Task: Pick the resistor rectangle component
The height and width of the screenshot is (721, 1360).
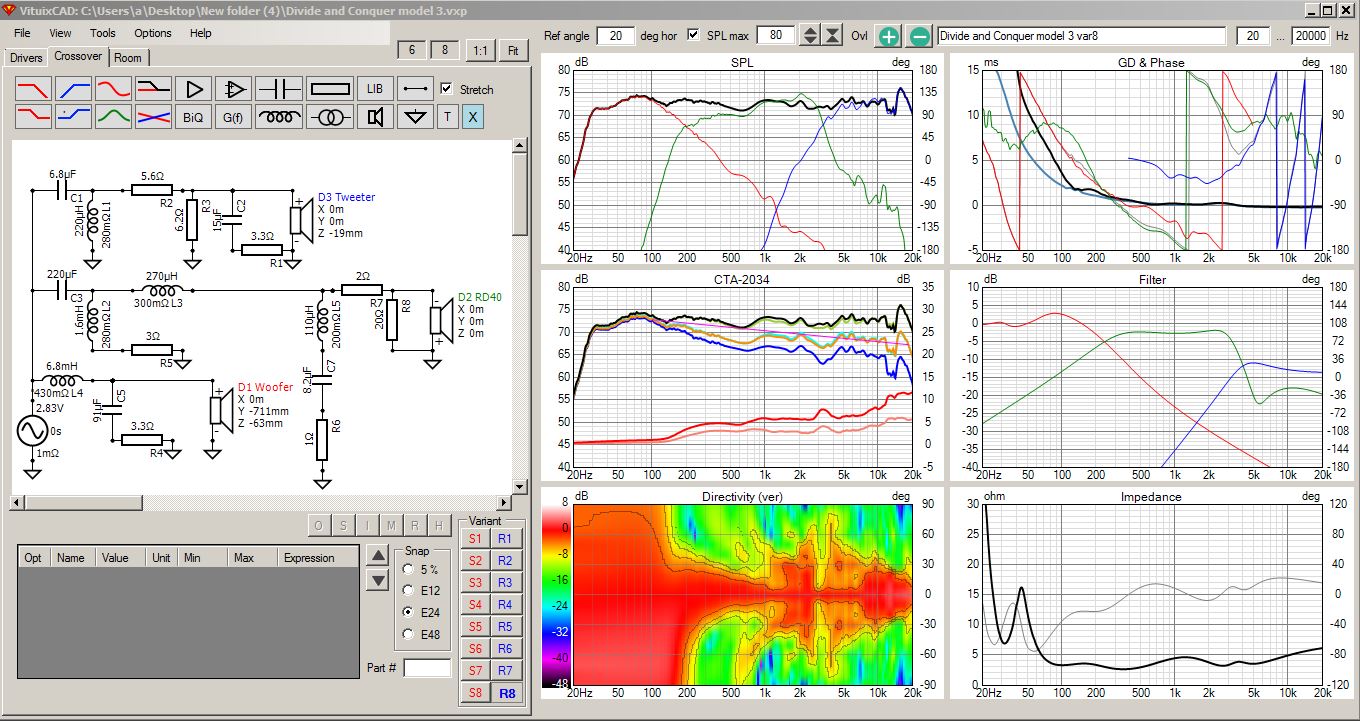Action: point(328,88)
